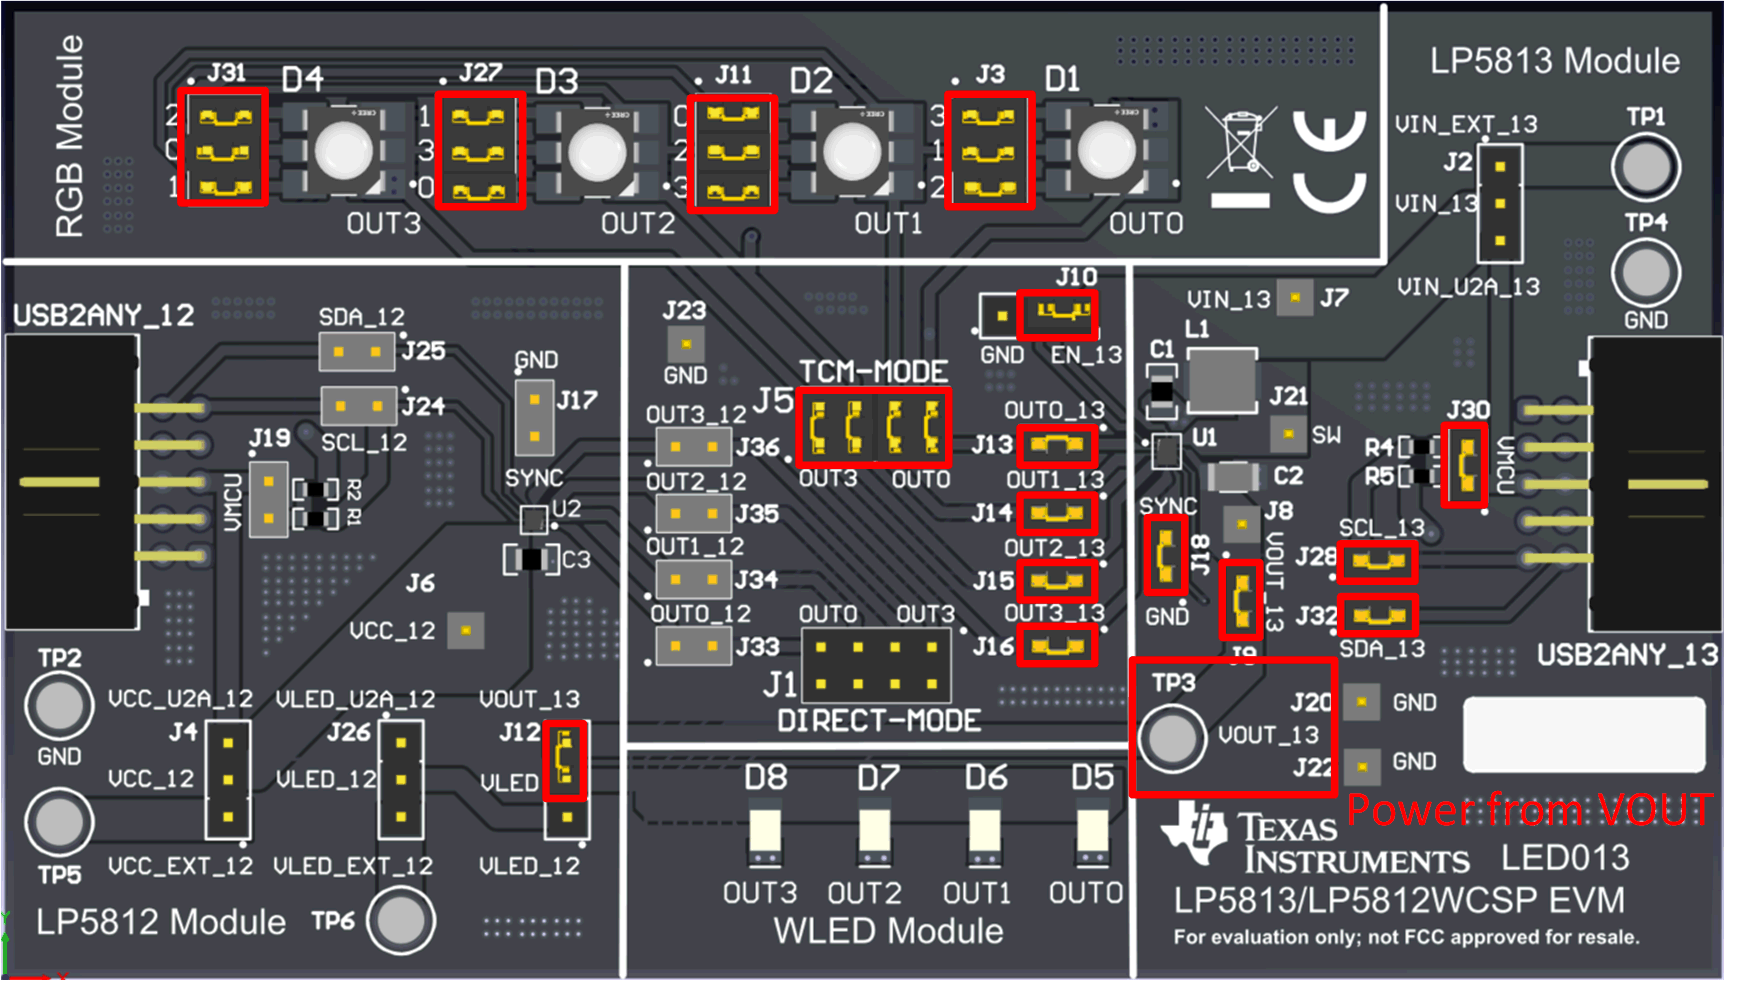Select the J5 TCM-MODE jumper block

coord(874,428)
